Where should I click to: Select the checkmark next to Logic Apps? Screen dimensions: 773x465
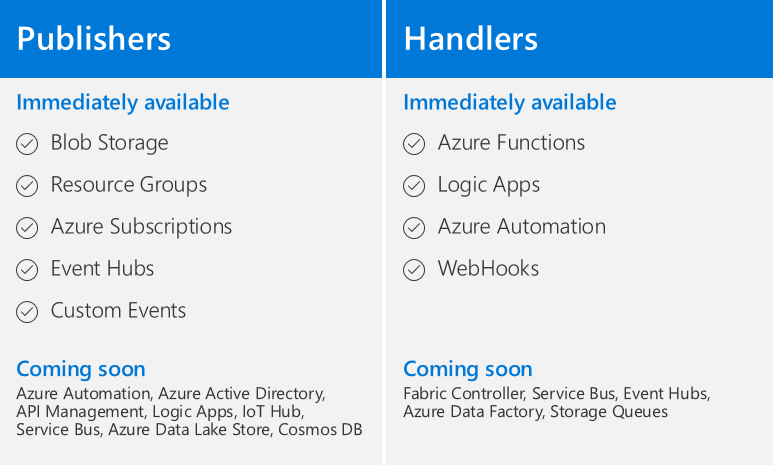(414, 186)
